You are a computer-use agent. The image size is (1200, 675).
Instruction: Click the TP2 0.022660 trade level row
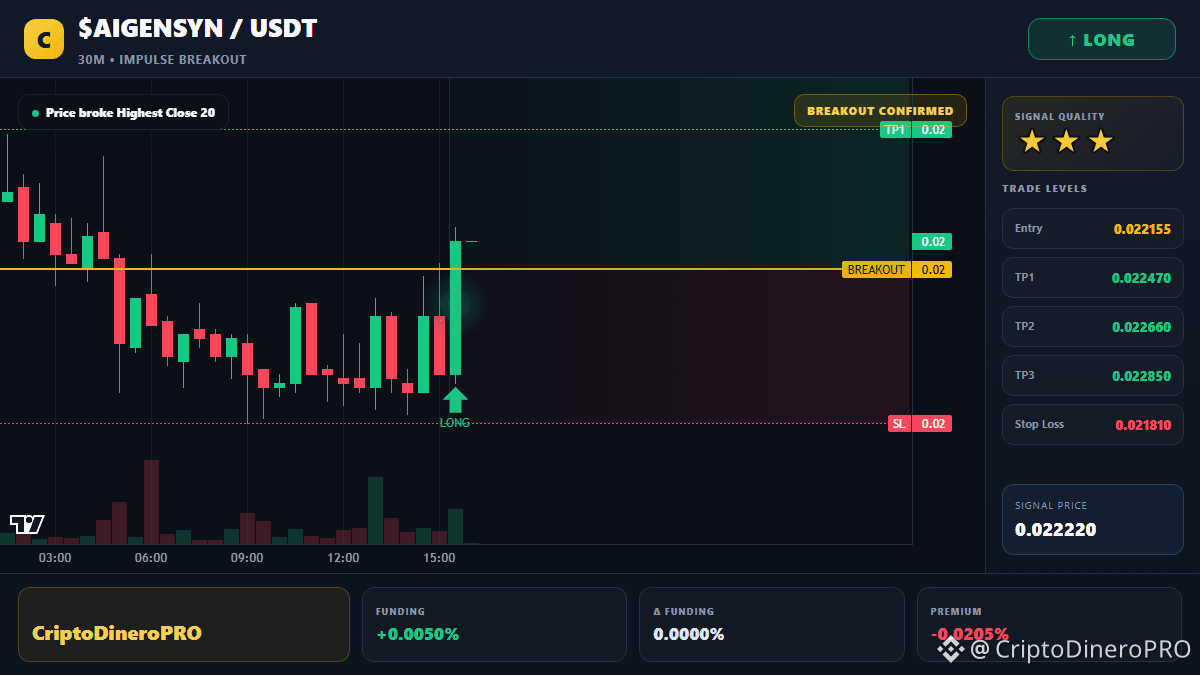(1092, 326)
